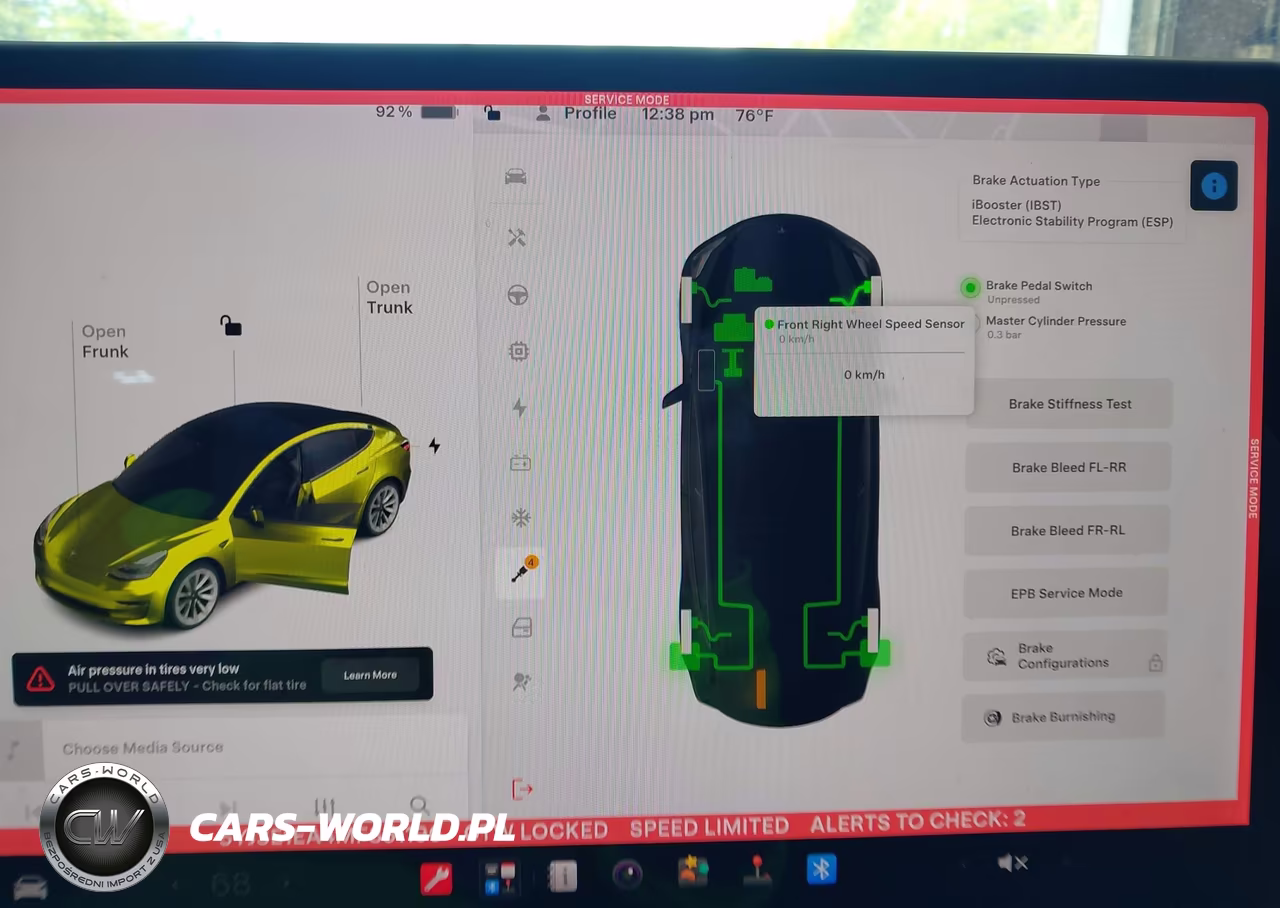Image resolution: width=1280 pixels, height=908 pixels.
Task: Select the airbag restraint icon in sidebar
Action: click(x=521, y=682)
